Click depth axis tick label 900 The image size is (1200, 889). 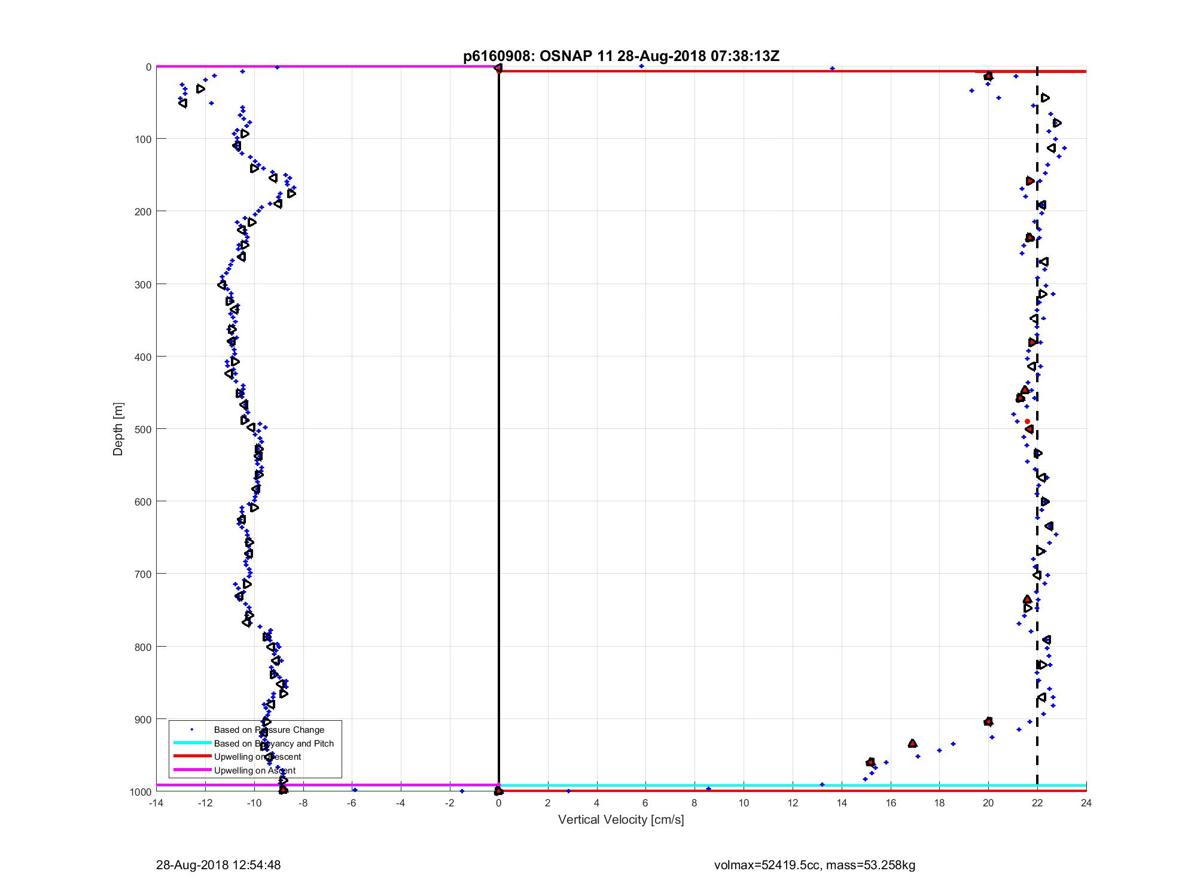(x=141, y=719)
